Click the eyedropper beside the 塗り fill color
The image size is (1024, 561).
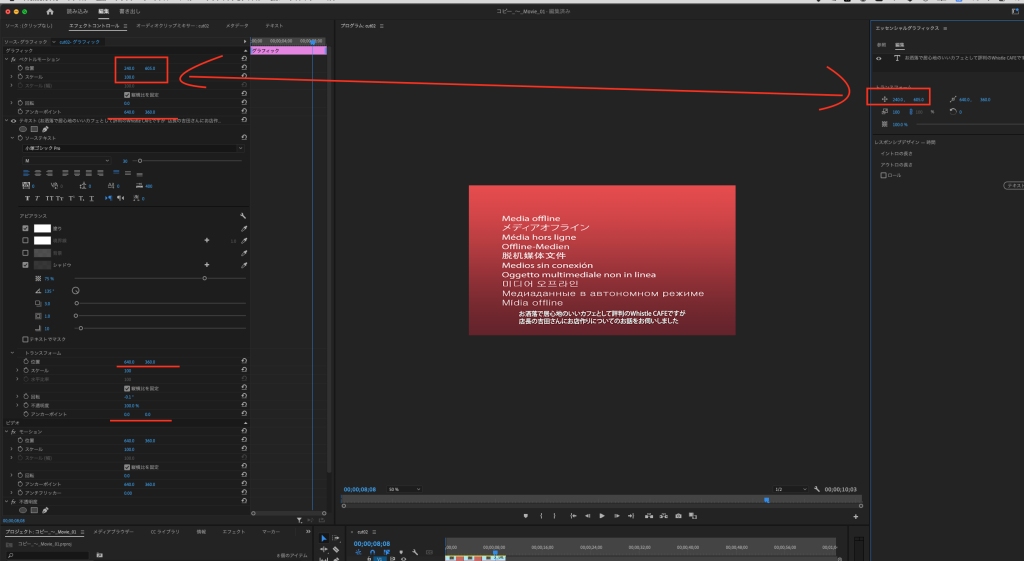click(243, 228)
